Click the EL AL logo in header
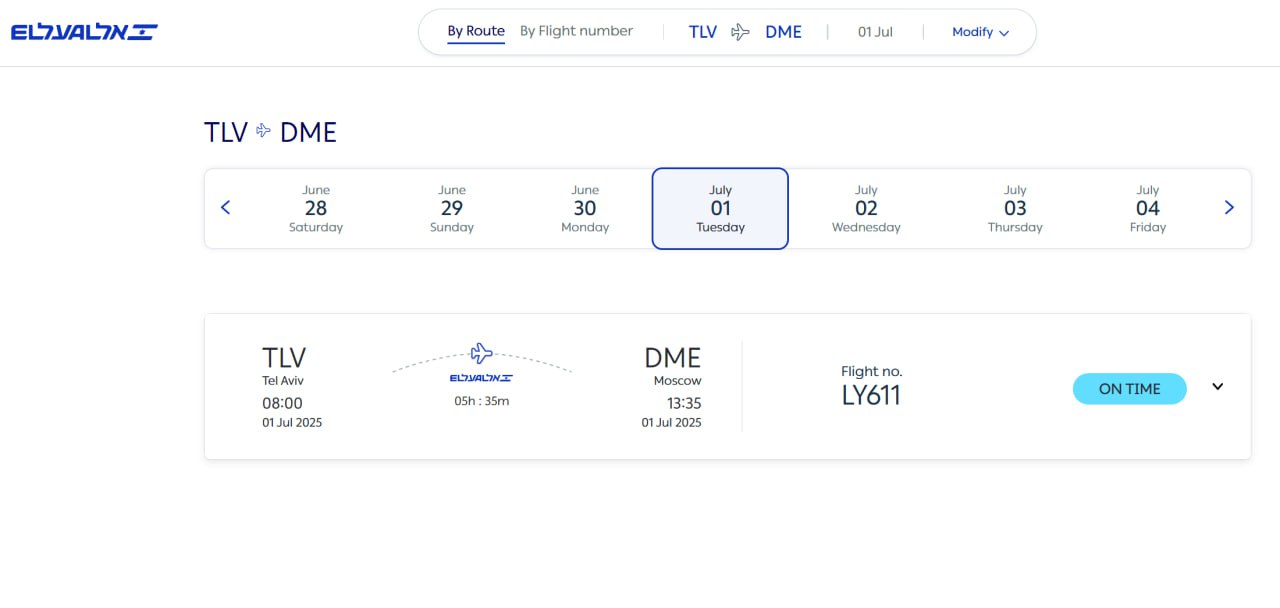The width and height of the screenshot is (1280, 608). (84, 32)
